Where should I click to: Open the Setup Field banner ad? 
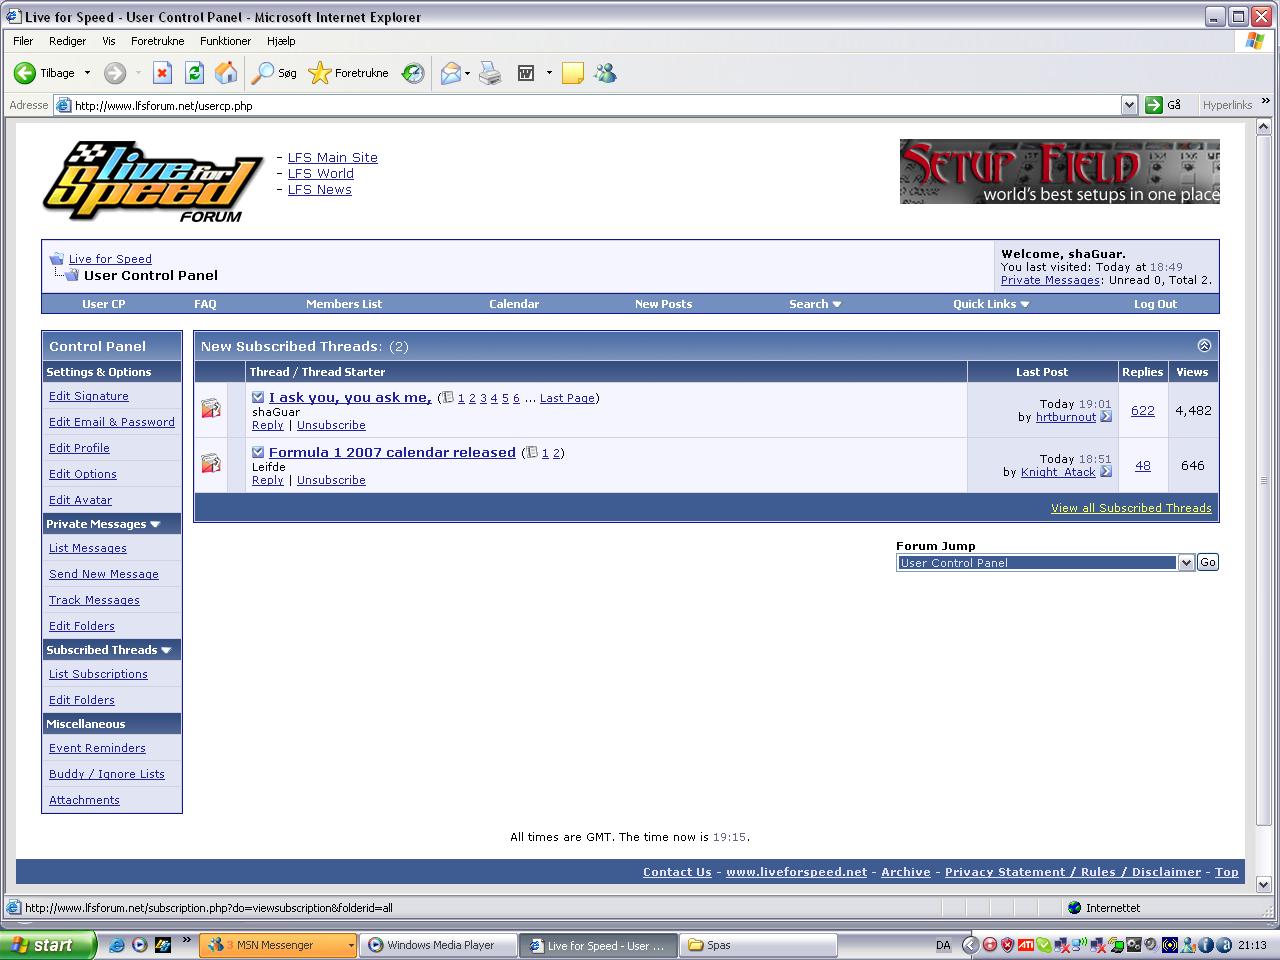click(x=1059, y=172)
